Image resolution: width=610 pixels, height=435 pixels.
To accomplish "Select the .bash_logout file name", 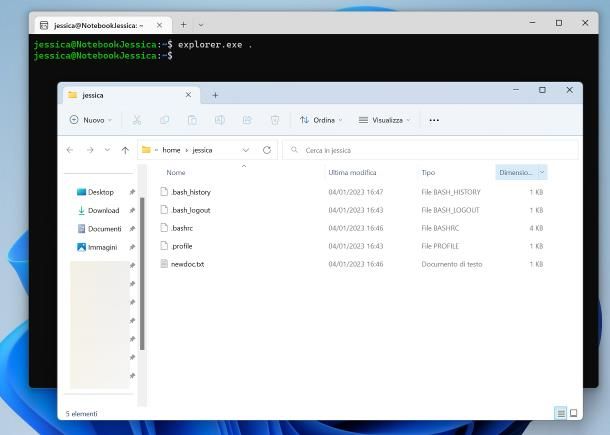I will 191,210.
